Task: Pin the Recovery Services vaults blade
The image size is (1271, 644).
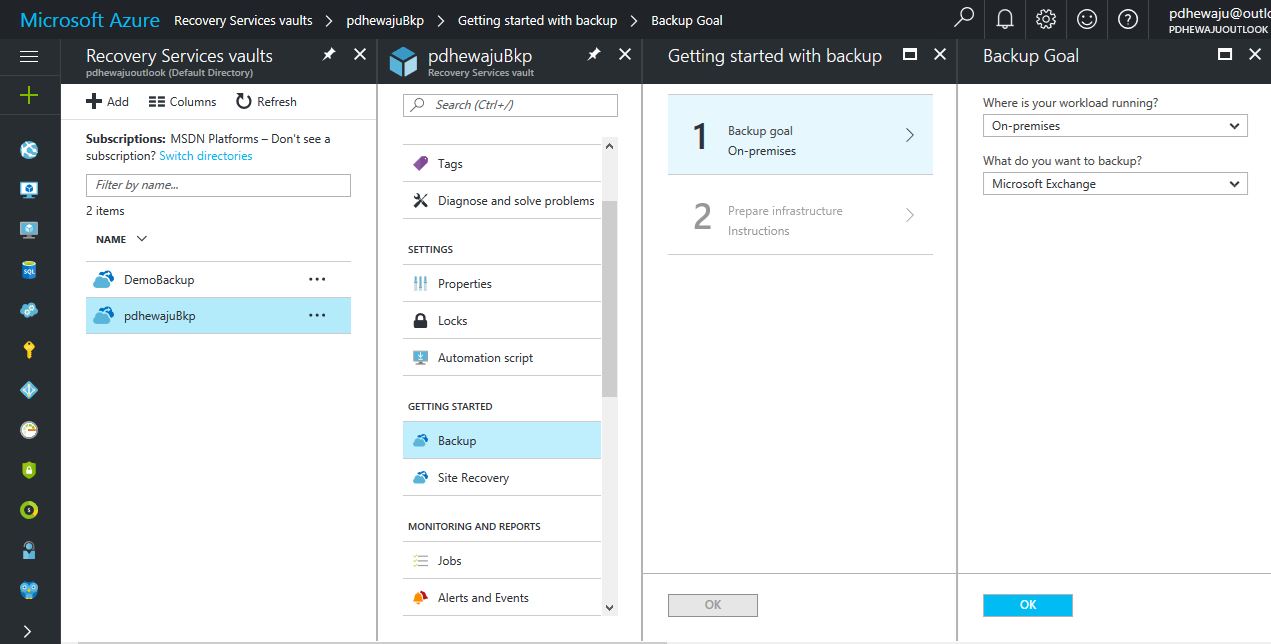Action: pyautogui.click(x=329, y=55)
